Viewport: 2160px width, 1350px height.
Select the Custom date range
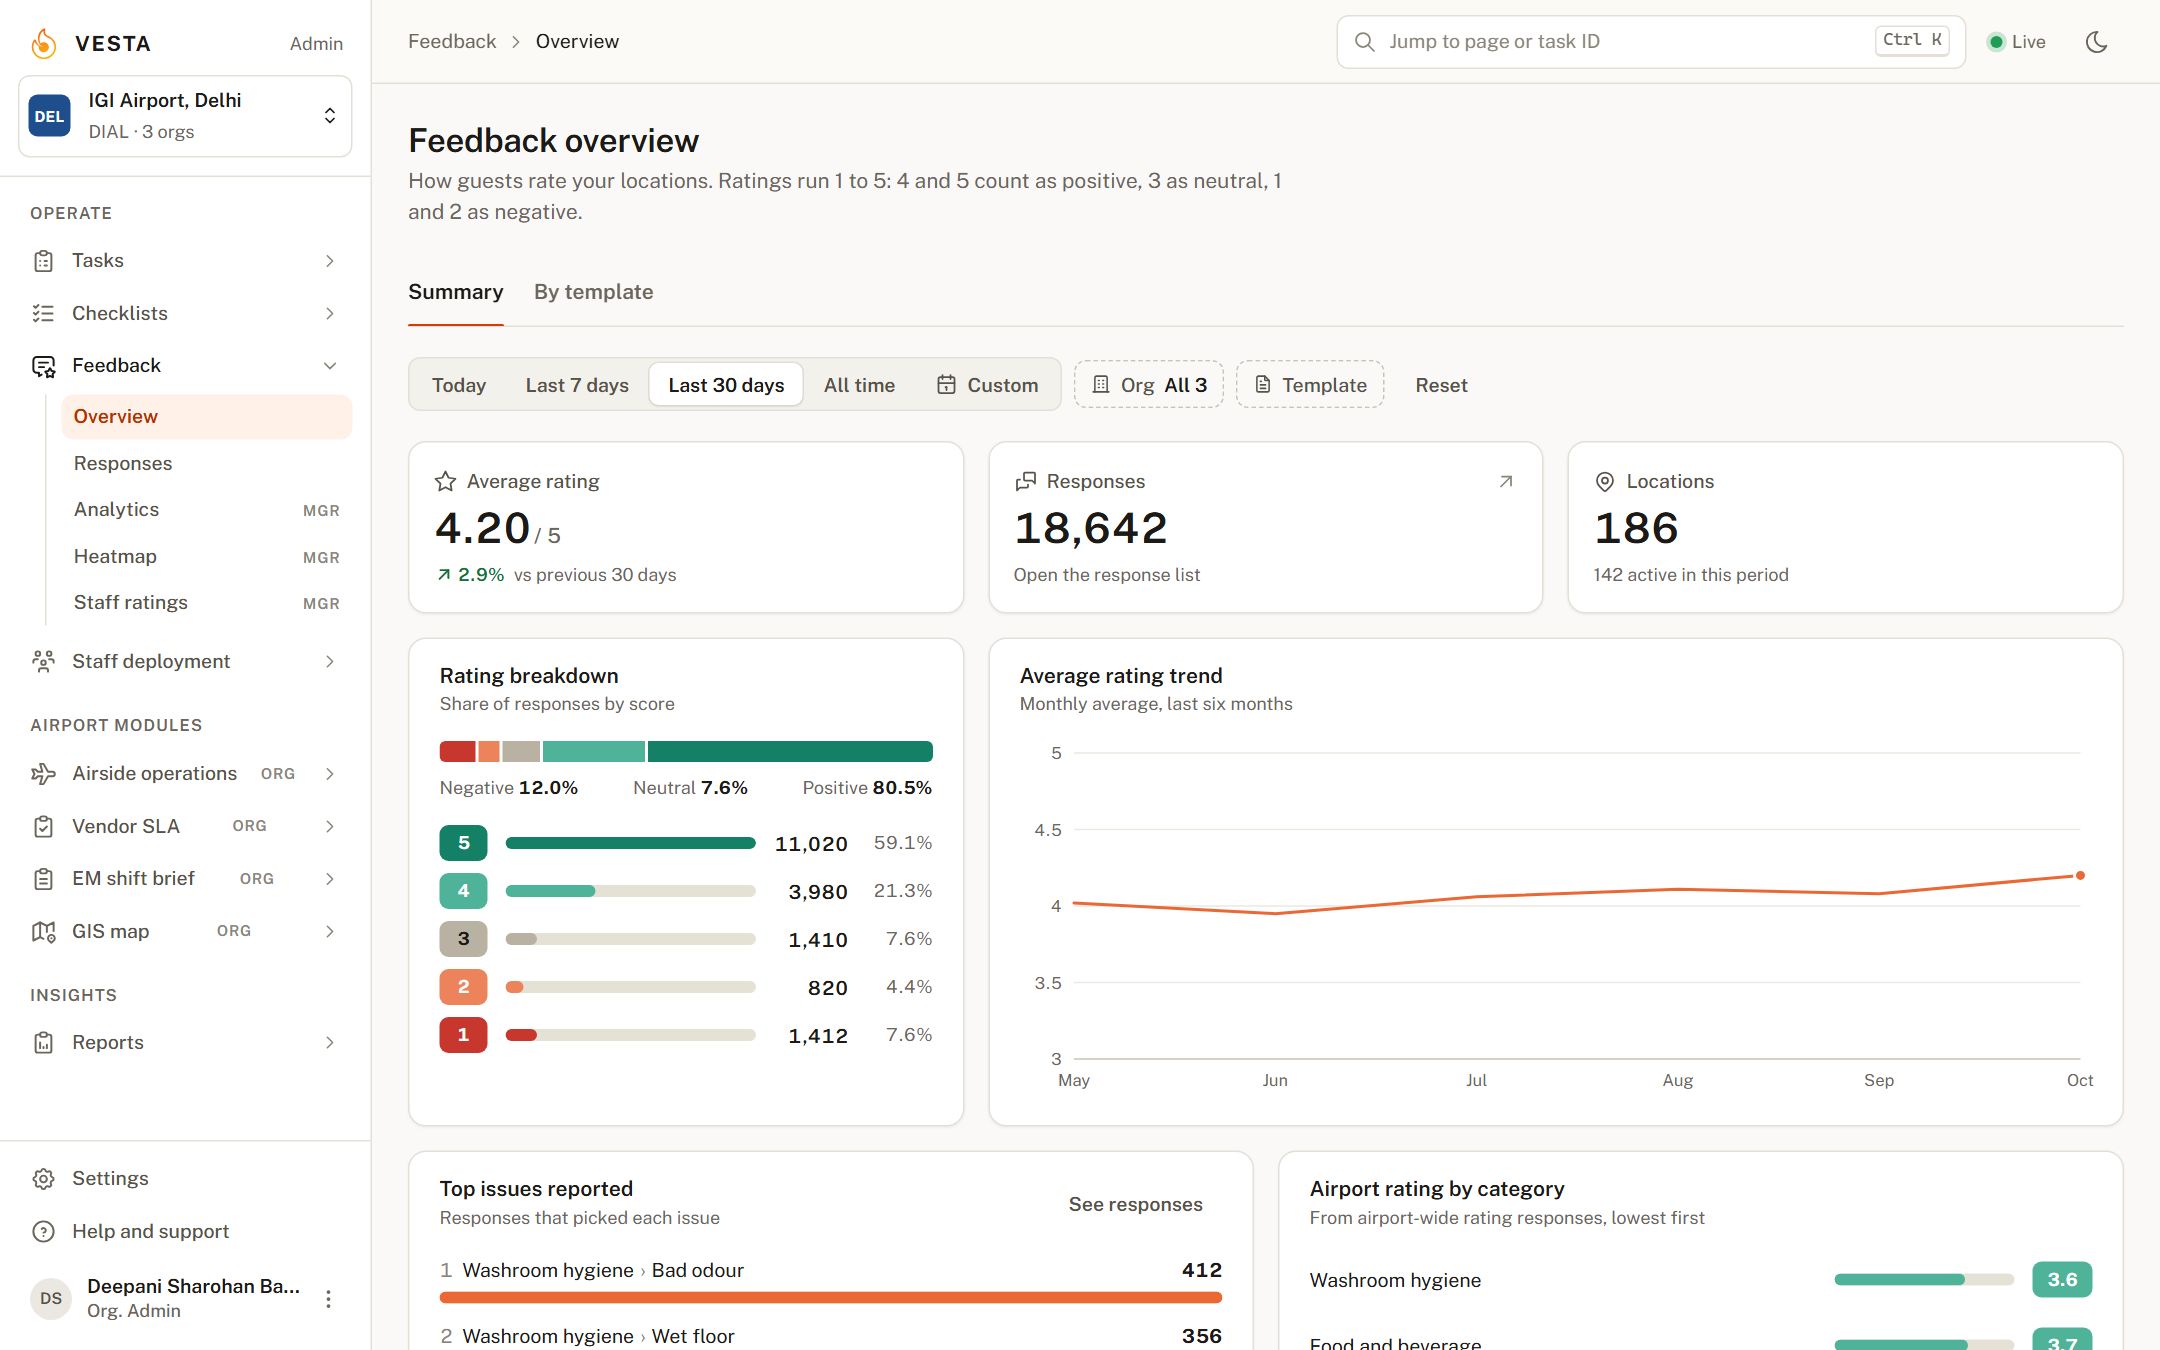coord(987,385)
